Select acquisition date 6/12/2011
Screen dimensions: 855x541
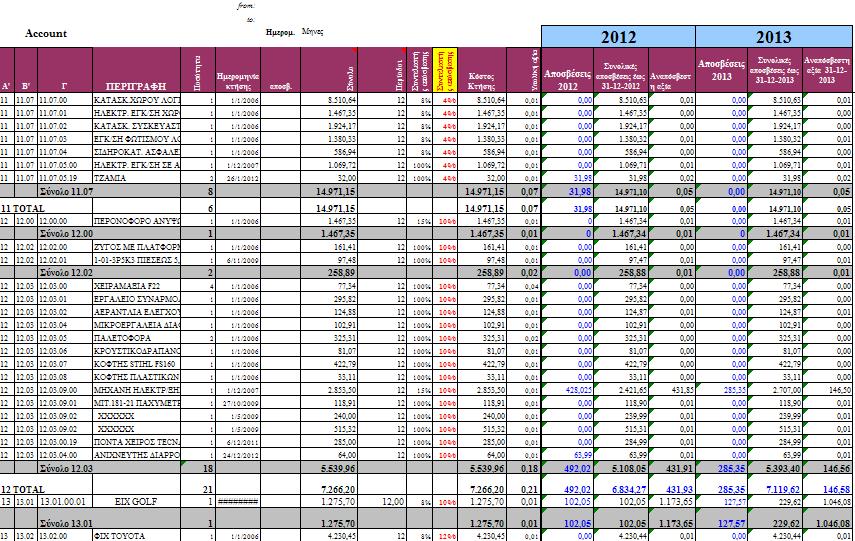pos(238,442)
